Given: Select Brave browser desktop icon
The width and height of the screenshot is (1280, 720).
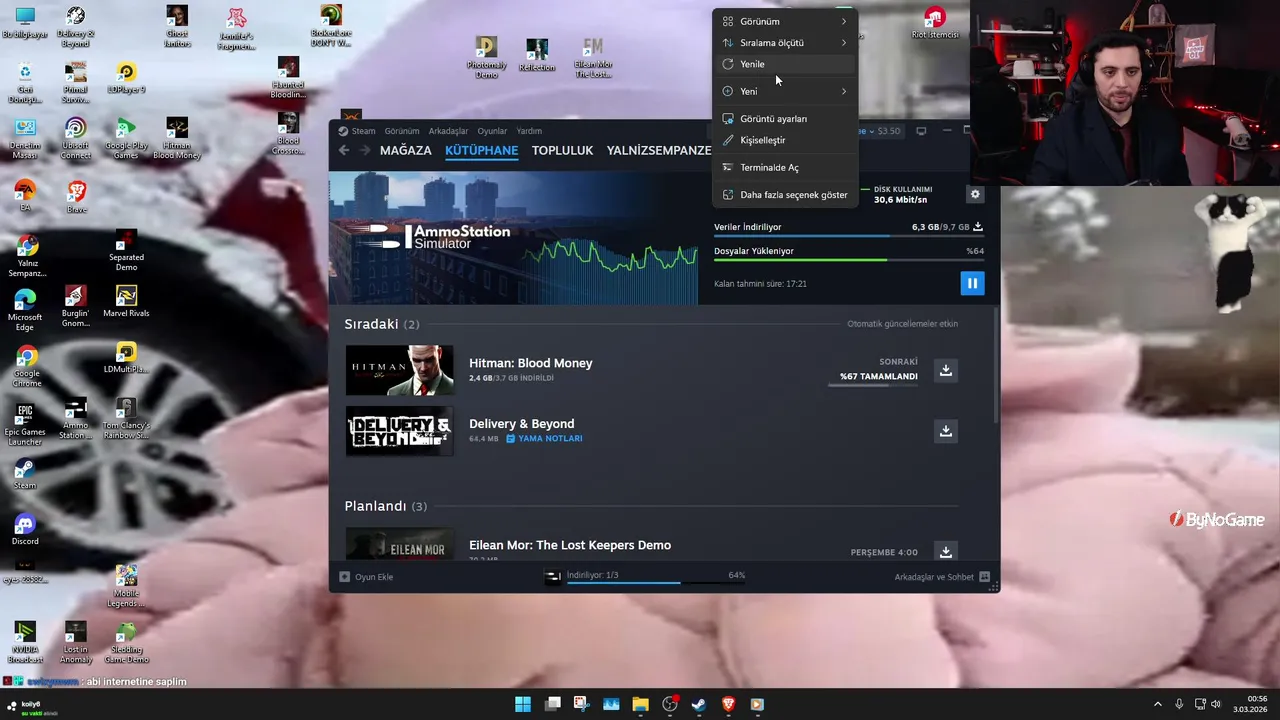Looking at the screenshot, I should click(76, 195).
